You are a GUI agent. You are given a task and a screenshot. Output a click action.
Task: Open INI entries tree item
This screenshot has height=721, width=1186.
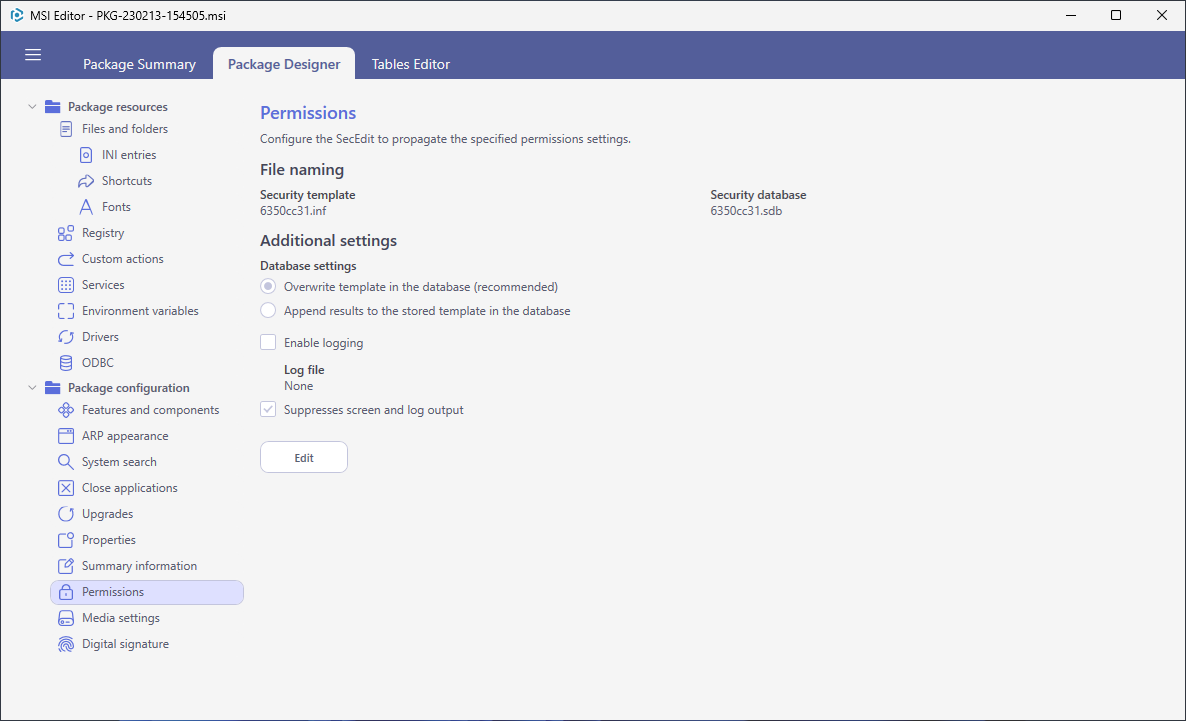click(129, 155)
